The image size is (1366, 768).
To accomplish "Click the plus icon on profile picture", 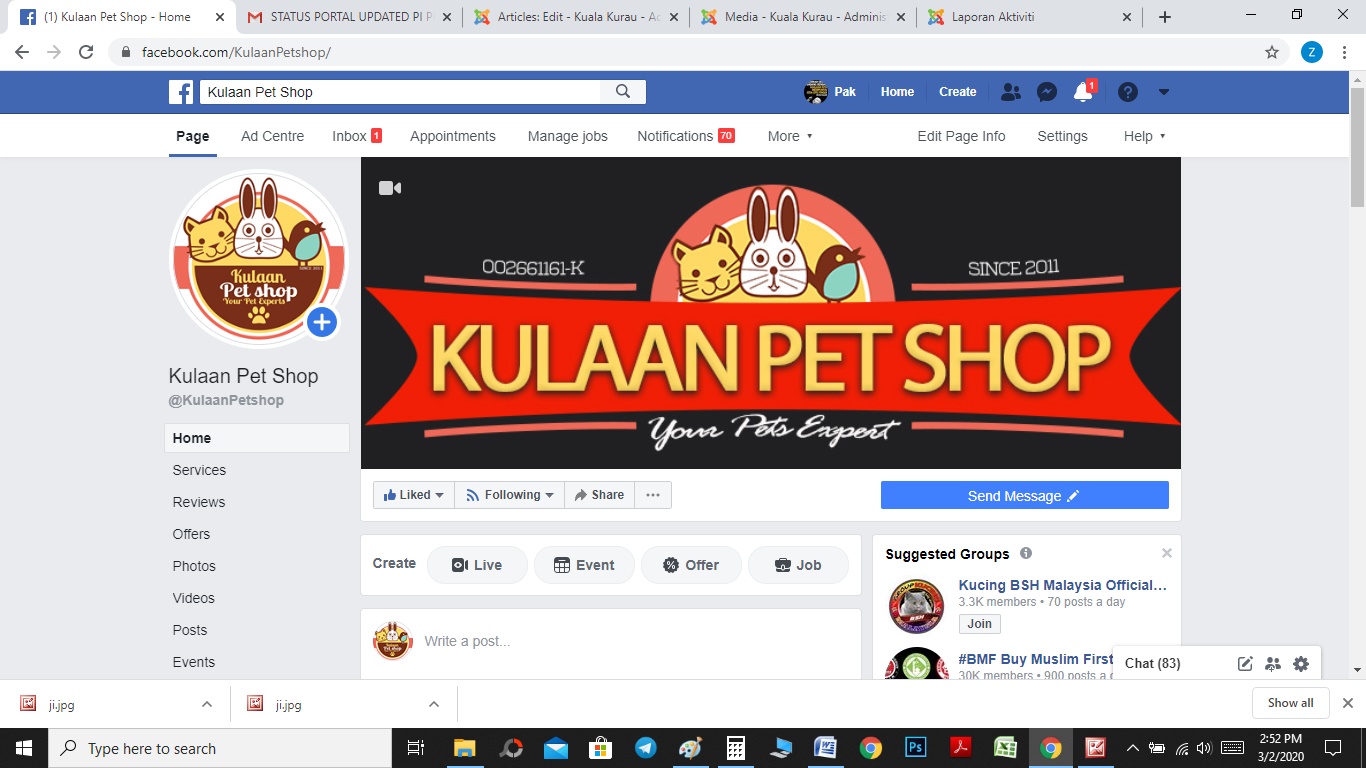I will (321, 322).
